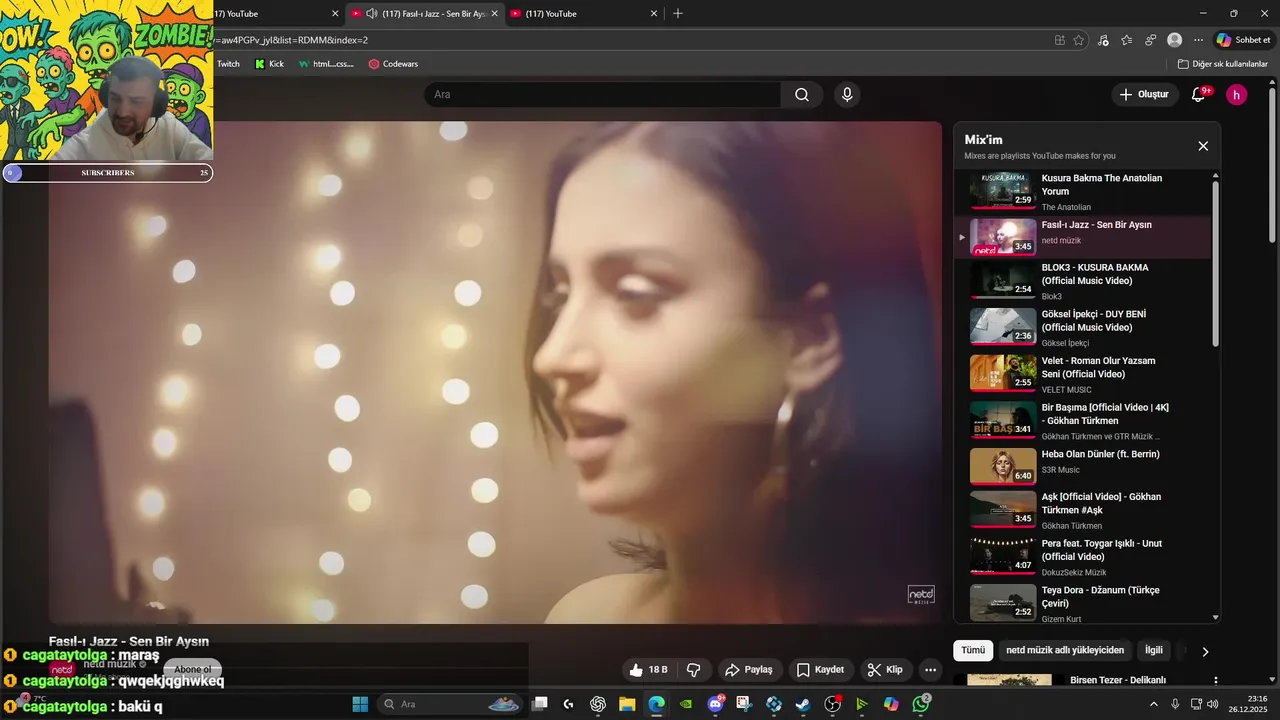
Task: Open options for Birsen Tezer - Delikanlı
Action: coord(1216,681)
